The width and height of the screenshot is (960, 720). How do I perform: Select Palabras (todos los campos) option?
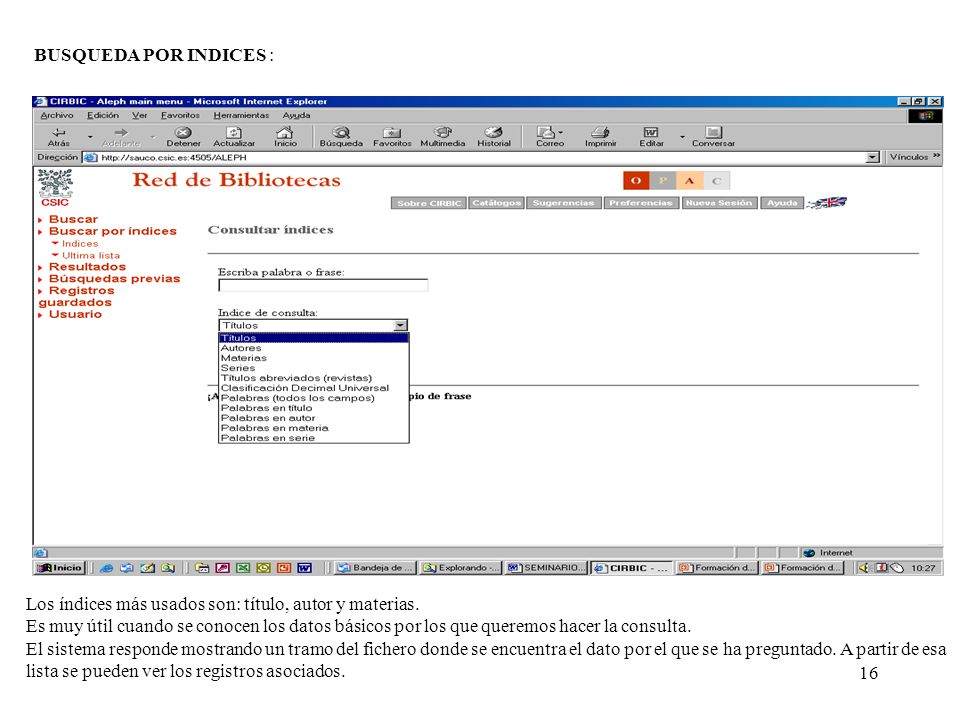[x=313, y=398]
